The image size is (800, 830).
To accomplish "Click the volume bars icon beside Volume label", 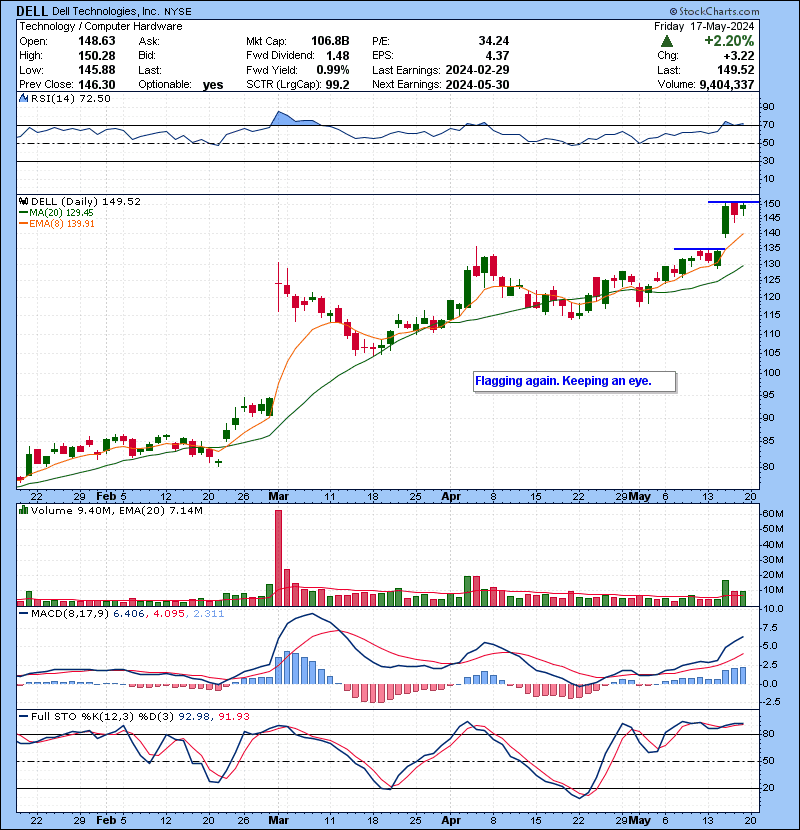I will [x=23, y=510].
